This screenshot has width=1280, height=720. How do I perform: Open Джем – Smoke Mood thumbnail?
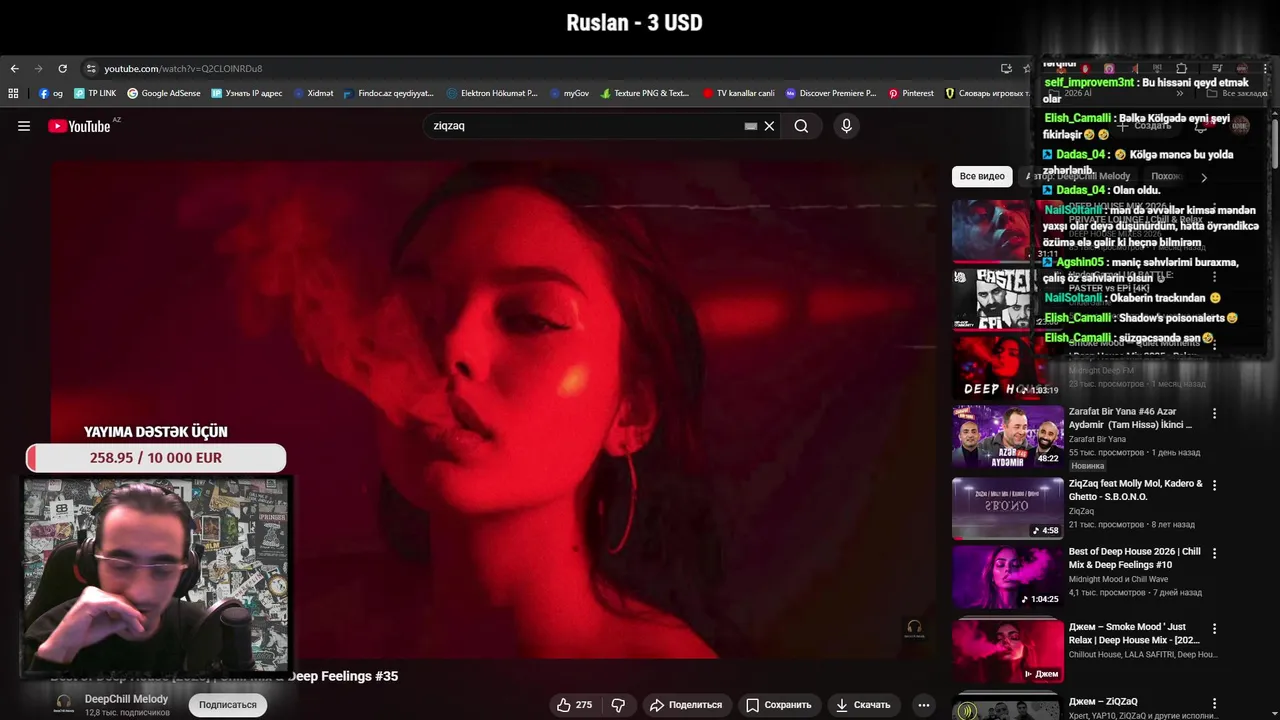(1008, 650)
